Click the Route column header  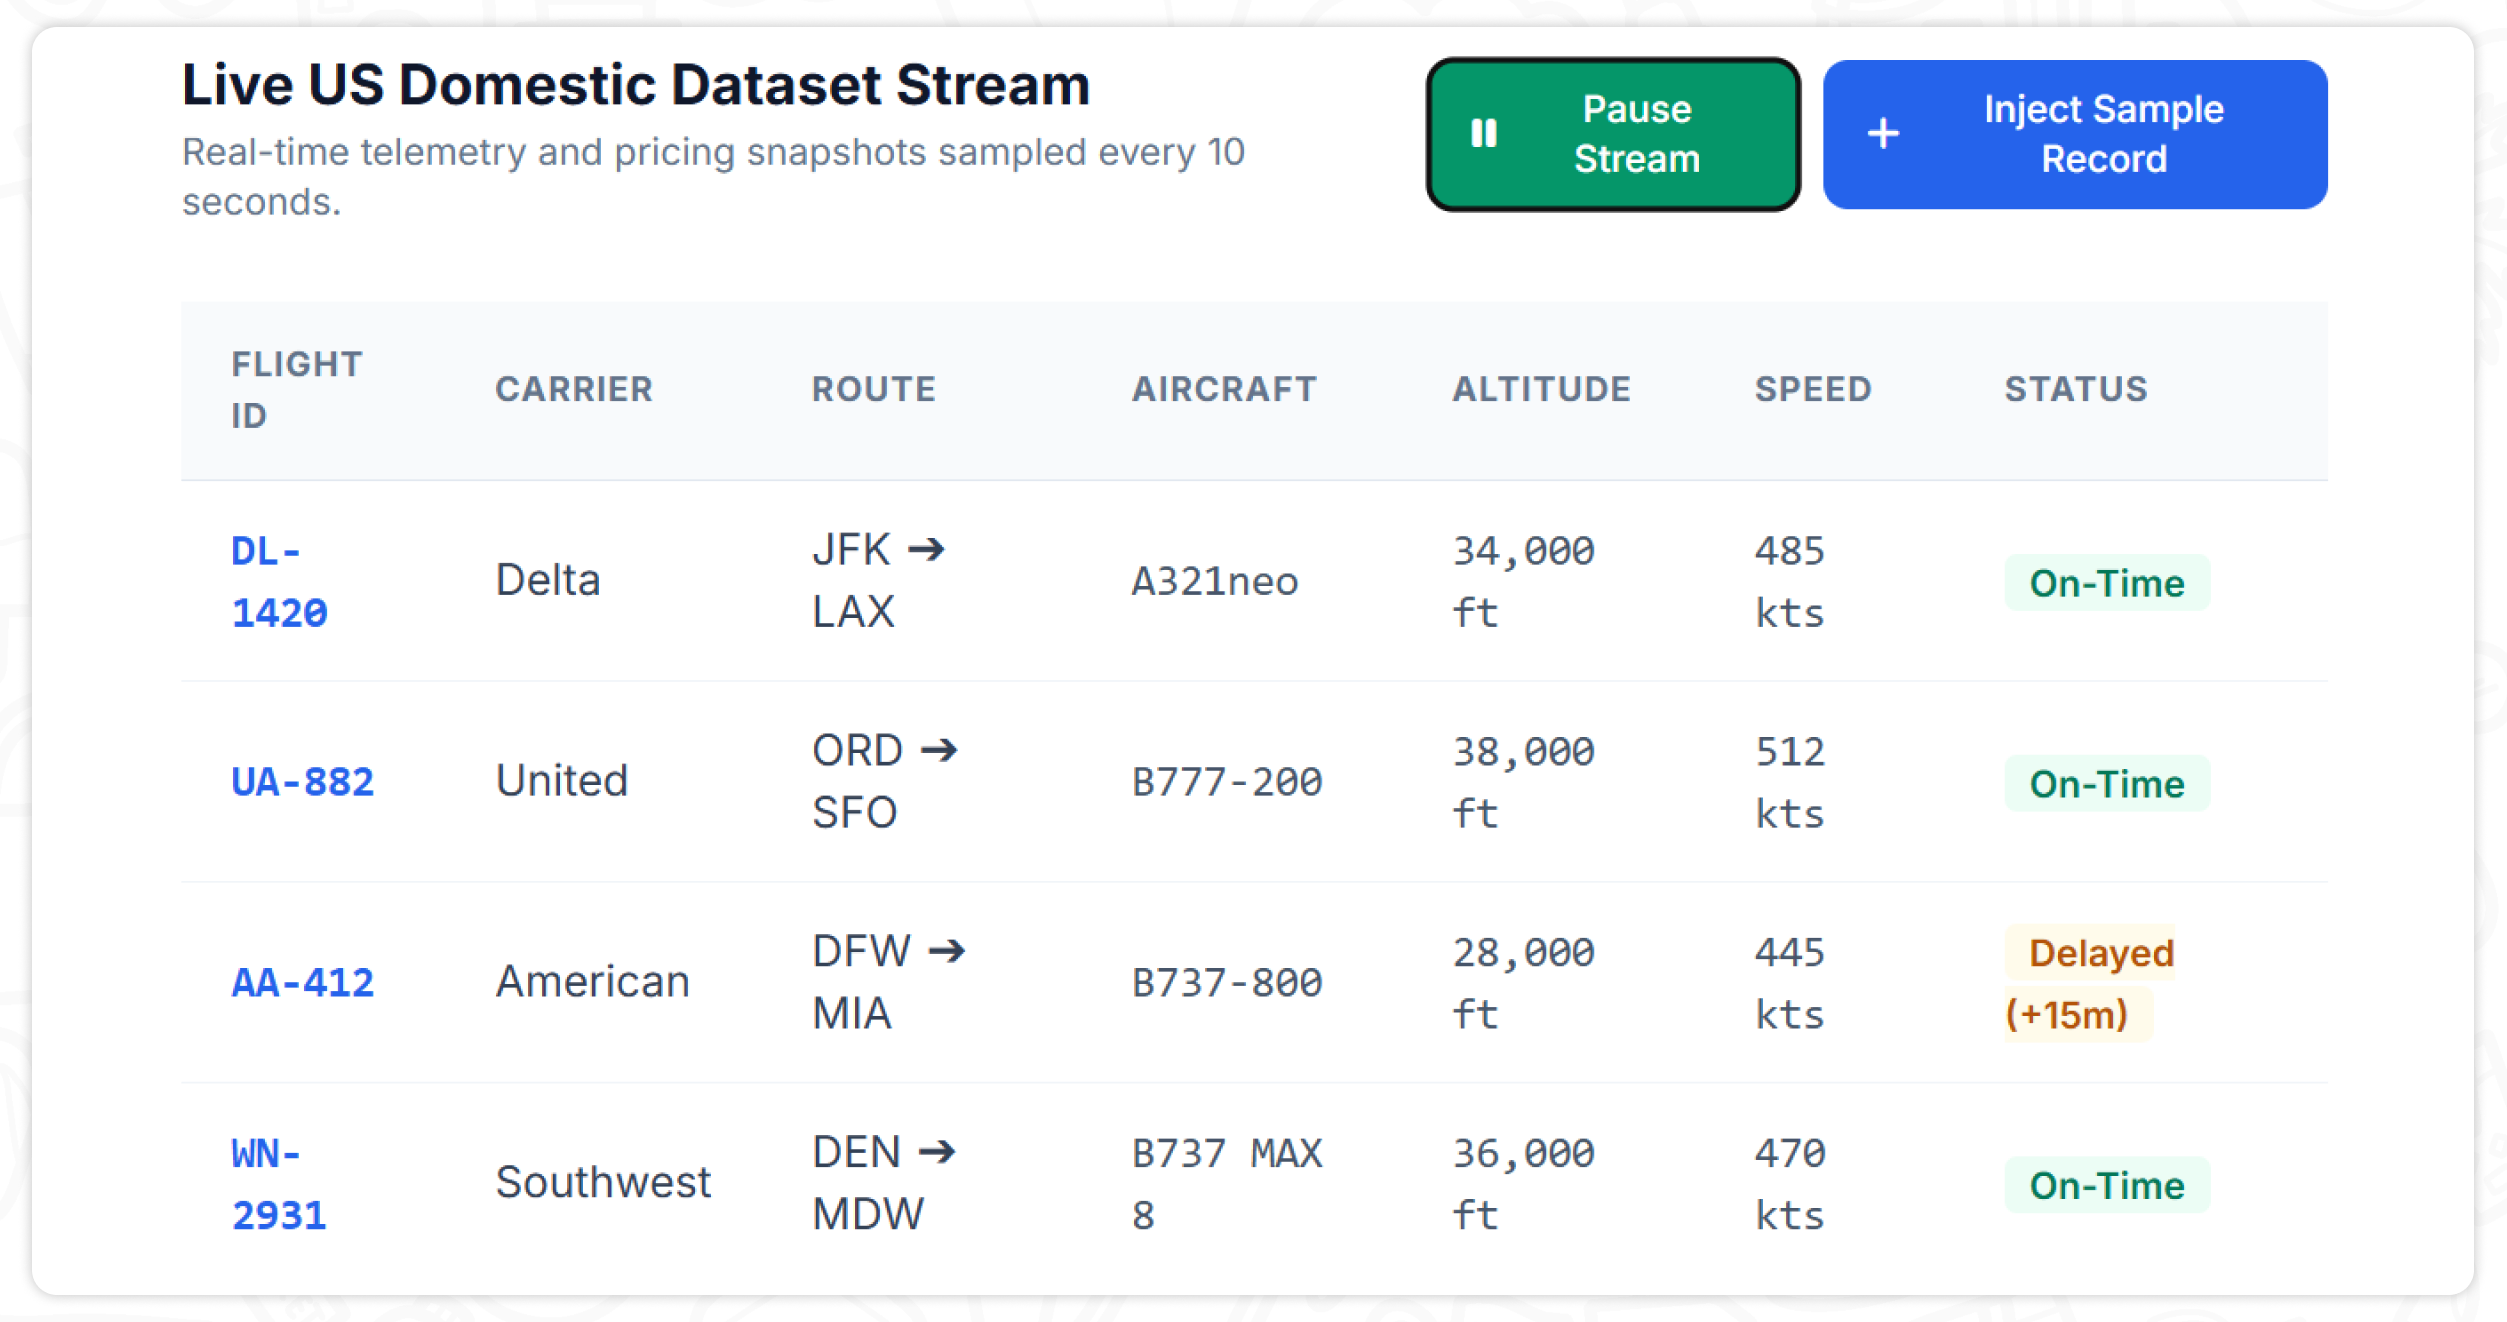pos(873,389)
